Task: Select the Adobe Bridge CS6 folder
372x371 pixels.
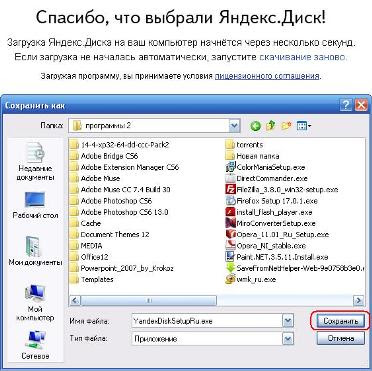Action: coord(104,156)
